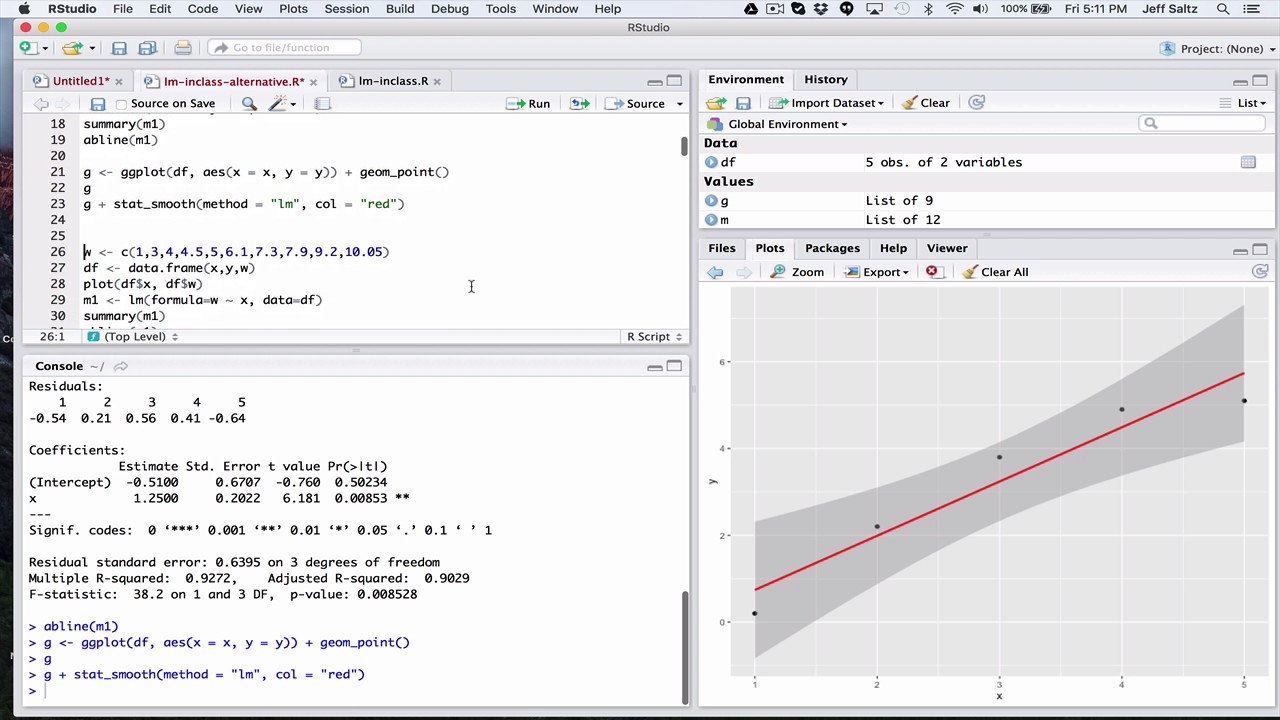Switch to the Files tab
The image size is (1280, 720).
tap(721, 249)
